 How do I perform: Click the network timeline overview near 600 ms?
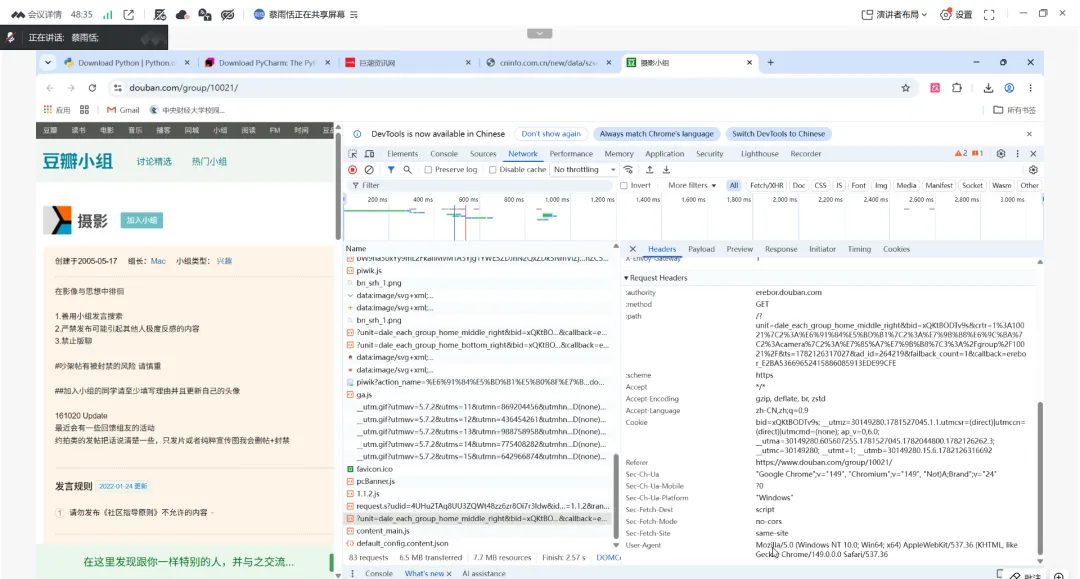click(x=468, y=217)
